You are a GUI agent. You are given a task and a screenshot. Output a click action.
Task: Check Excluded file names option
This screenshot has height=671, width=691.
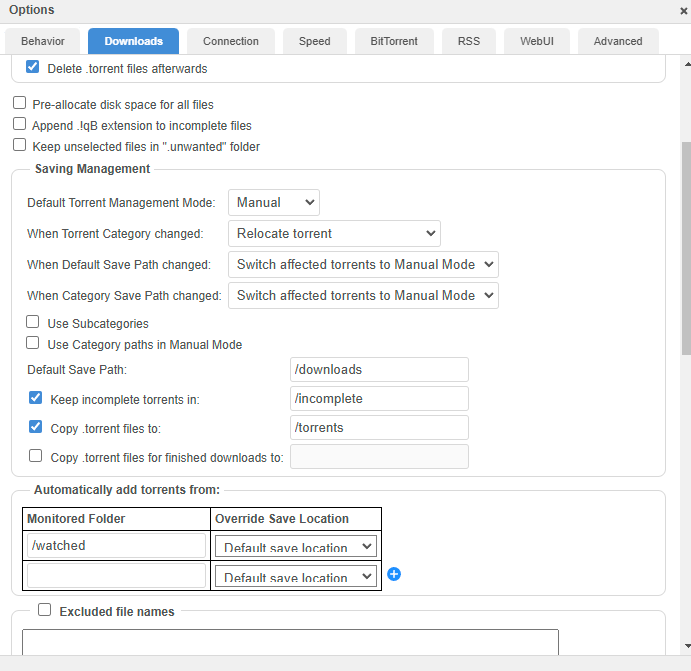[x=44, y=610]
